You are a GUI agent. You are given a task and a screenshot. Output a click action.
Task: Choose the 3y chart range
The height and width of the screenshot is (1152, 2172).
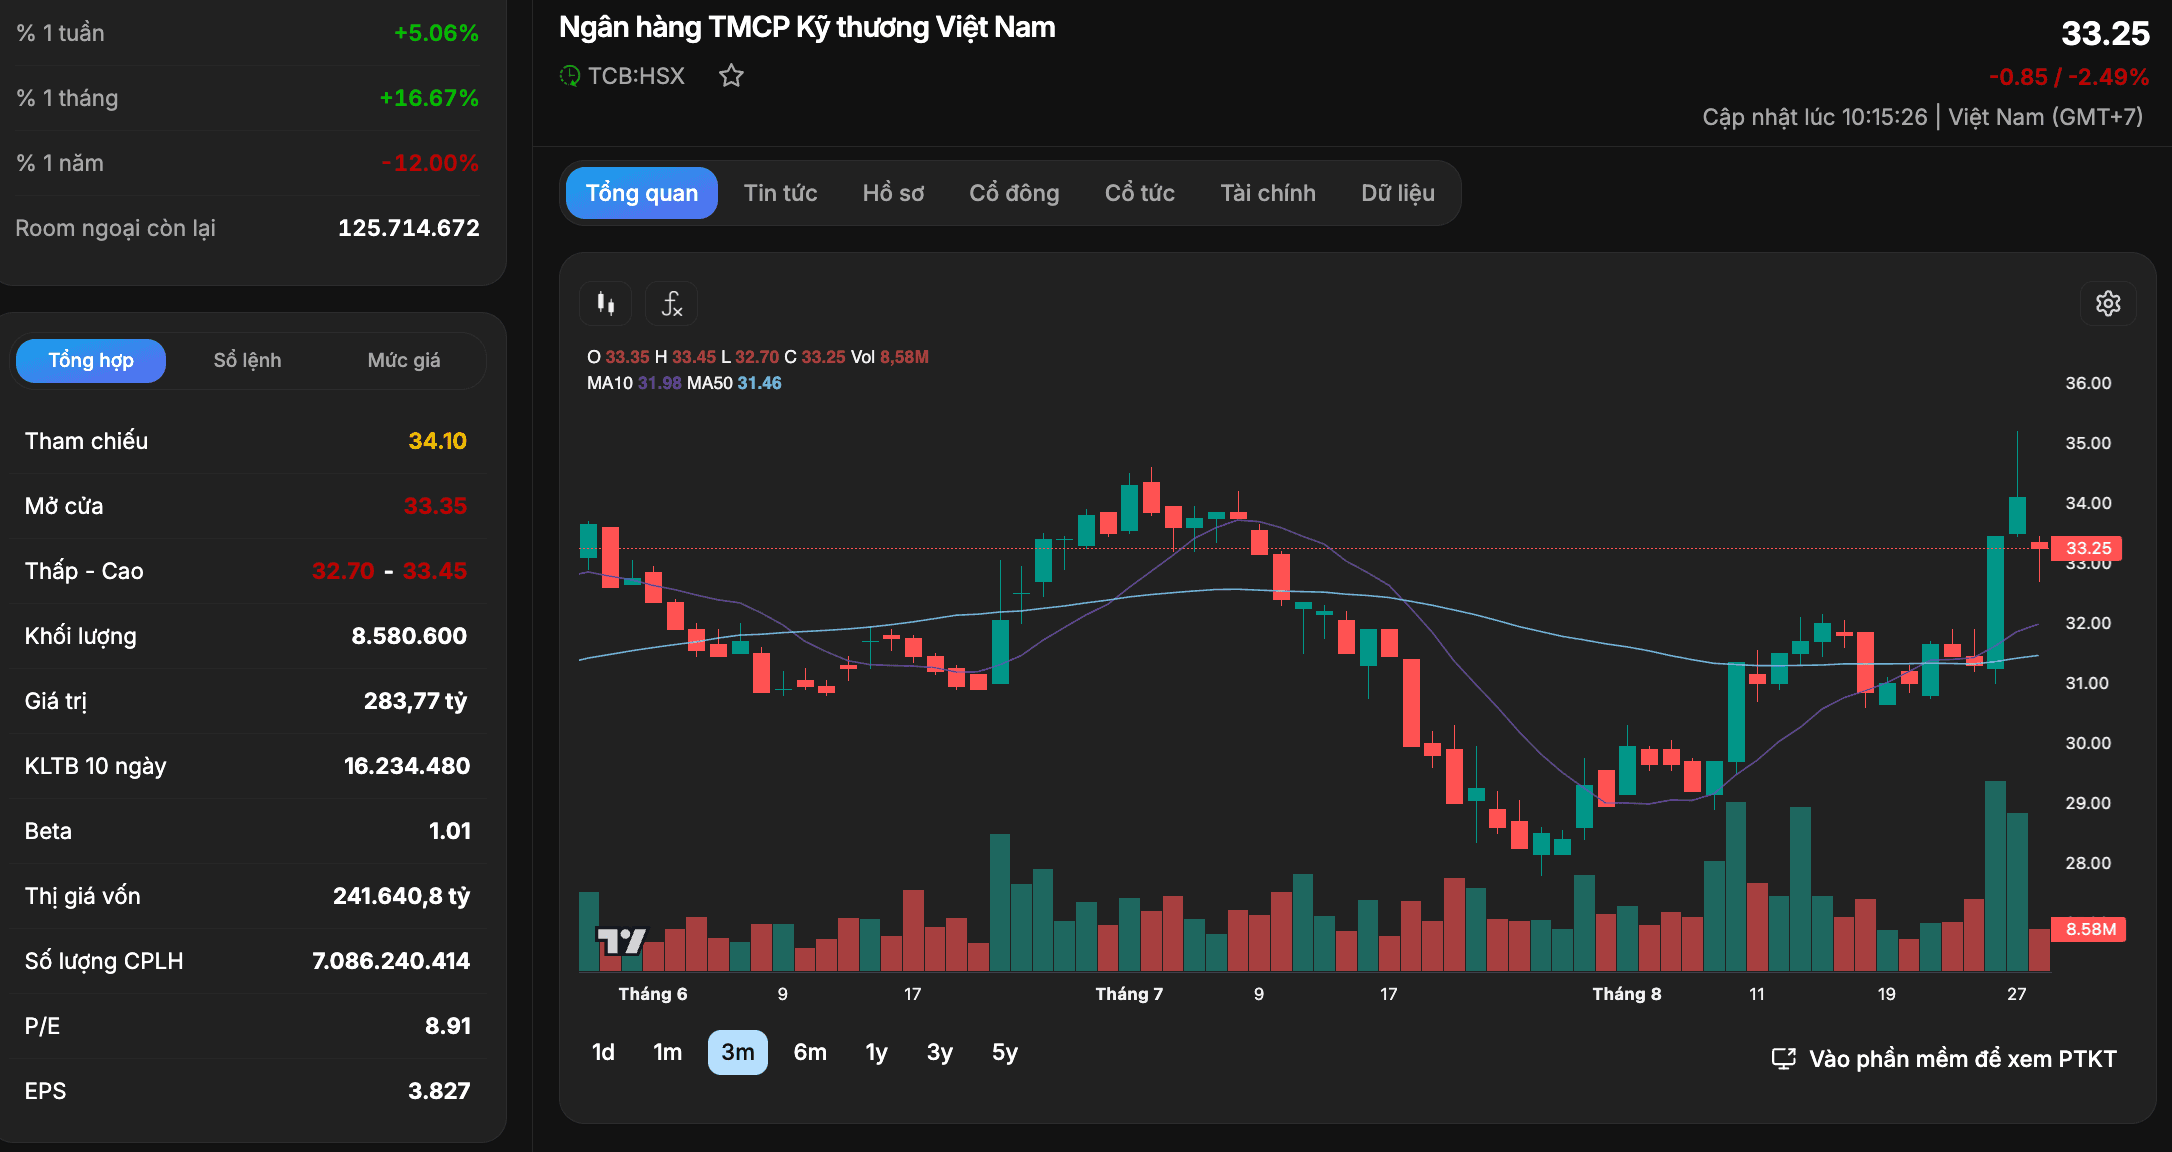[939, 1052]
